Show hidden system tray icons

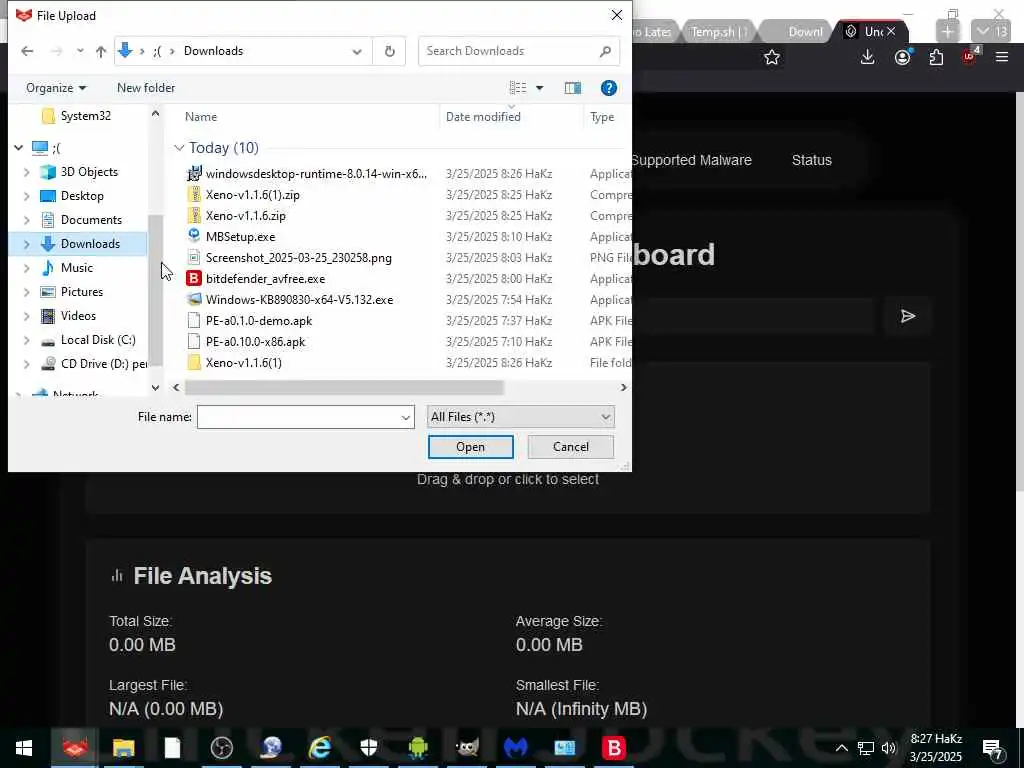(842, 748)
